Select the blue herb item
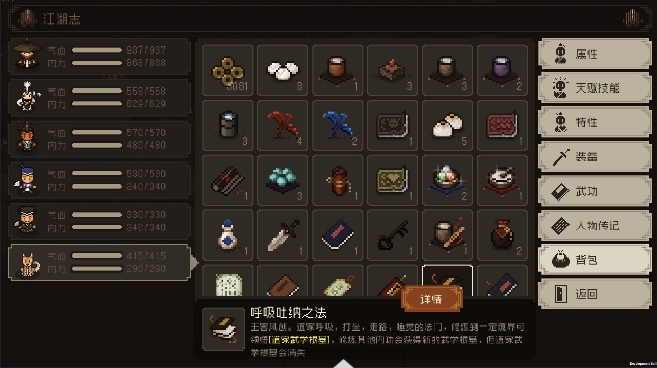Image resolution: width=657 pixels, height=368 pixels. coord(337,125)
